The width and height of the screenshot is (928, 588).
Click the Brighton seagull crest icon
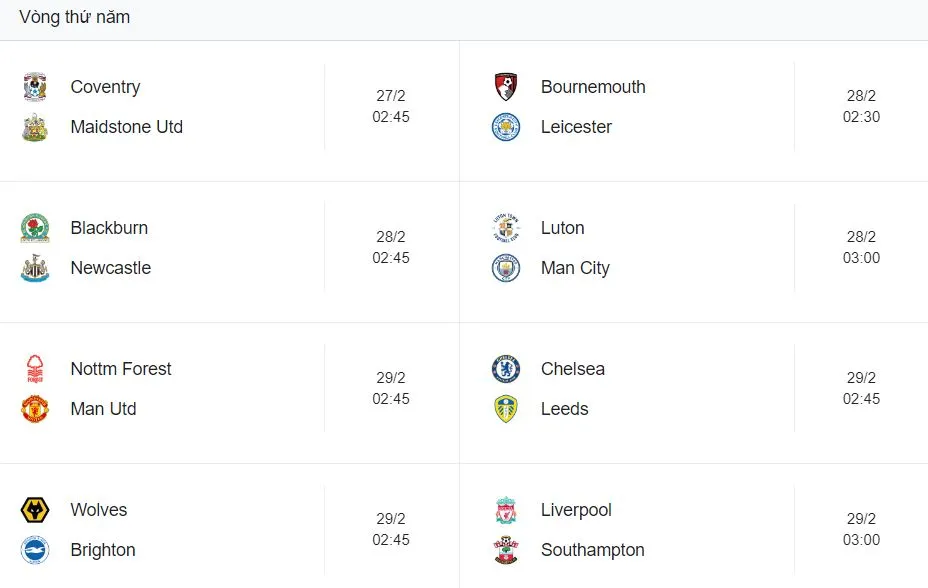pyautogui.click(x=35, y=550)
